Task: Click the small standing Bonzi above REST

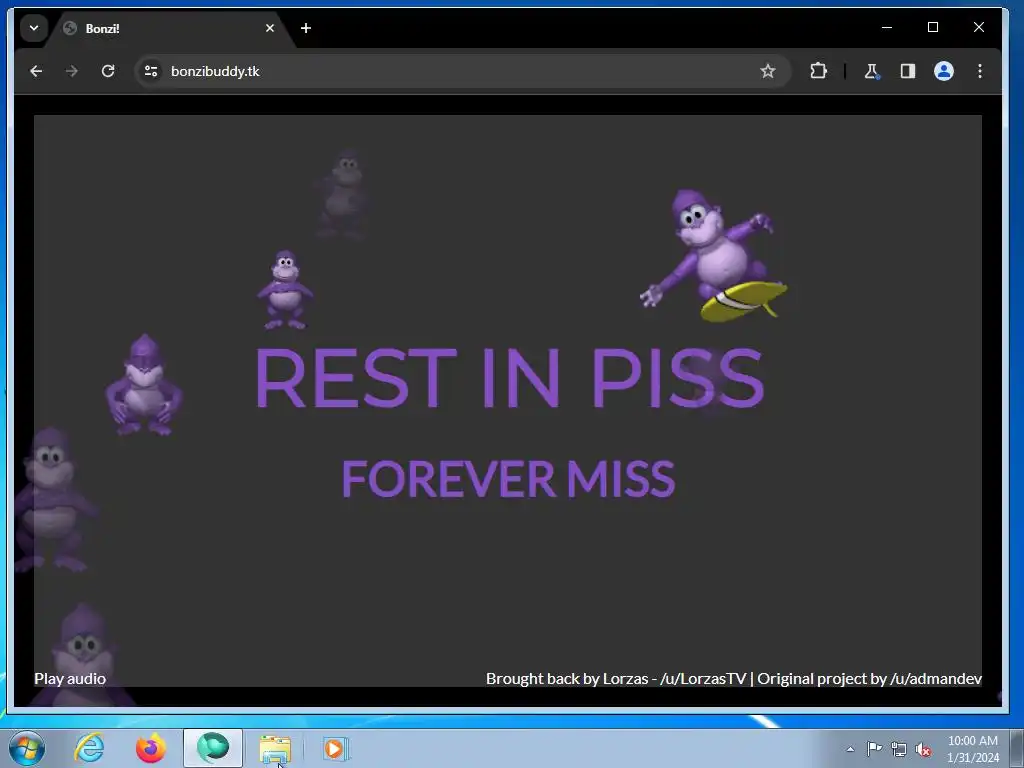Action: pyautogui.click(x=285, y=289)
